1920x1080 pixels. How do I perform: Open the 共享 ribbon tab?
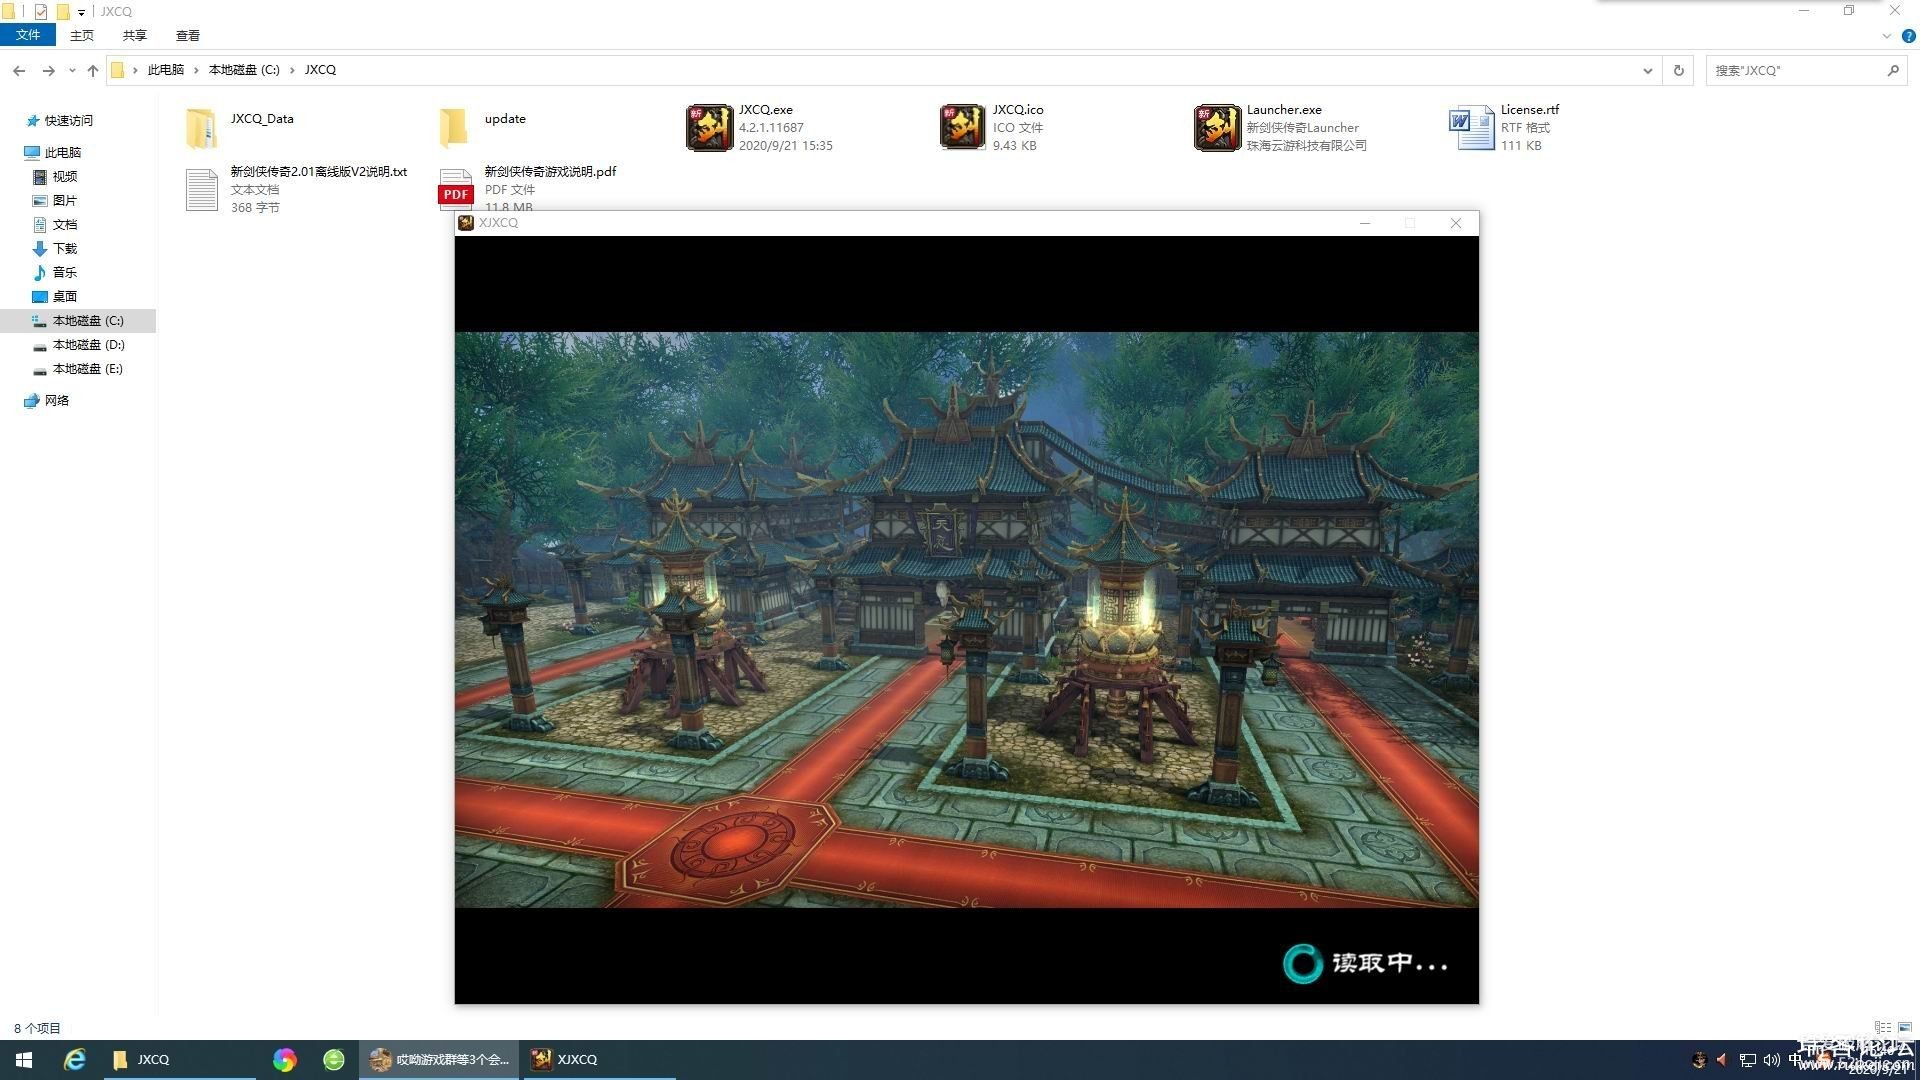tap(135, 35)
